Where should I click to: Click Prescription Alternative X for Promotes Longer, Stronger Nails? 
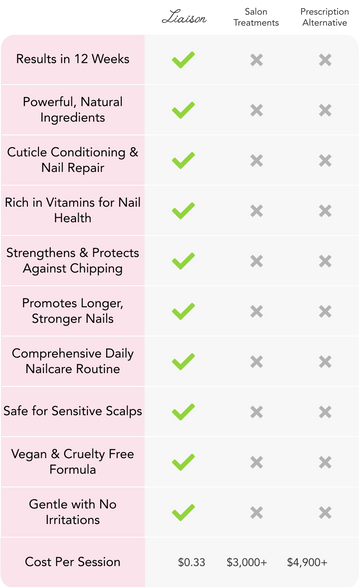(325, 311)
